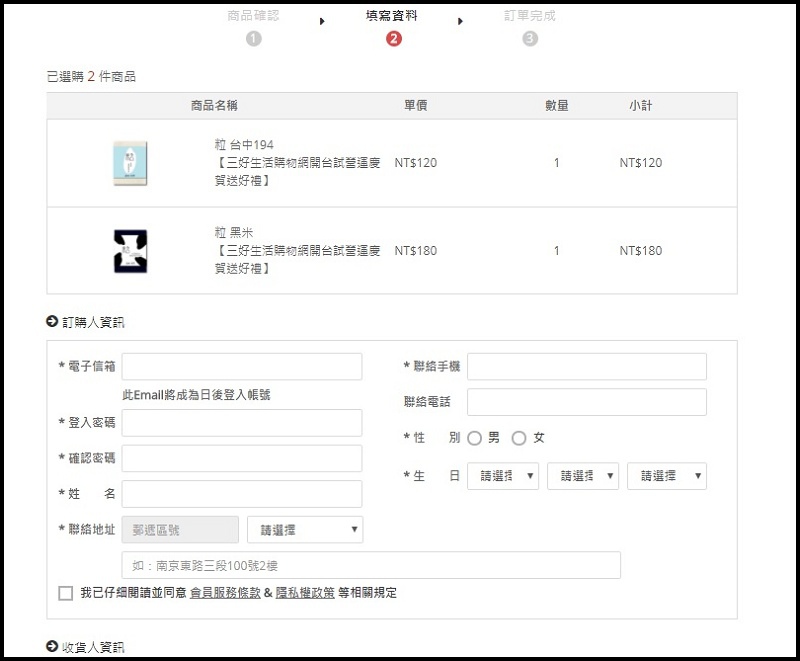The image size is (800, 661).
Task: Click the 電子信箱 email input field
Action: (x=242, y=366)
